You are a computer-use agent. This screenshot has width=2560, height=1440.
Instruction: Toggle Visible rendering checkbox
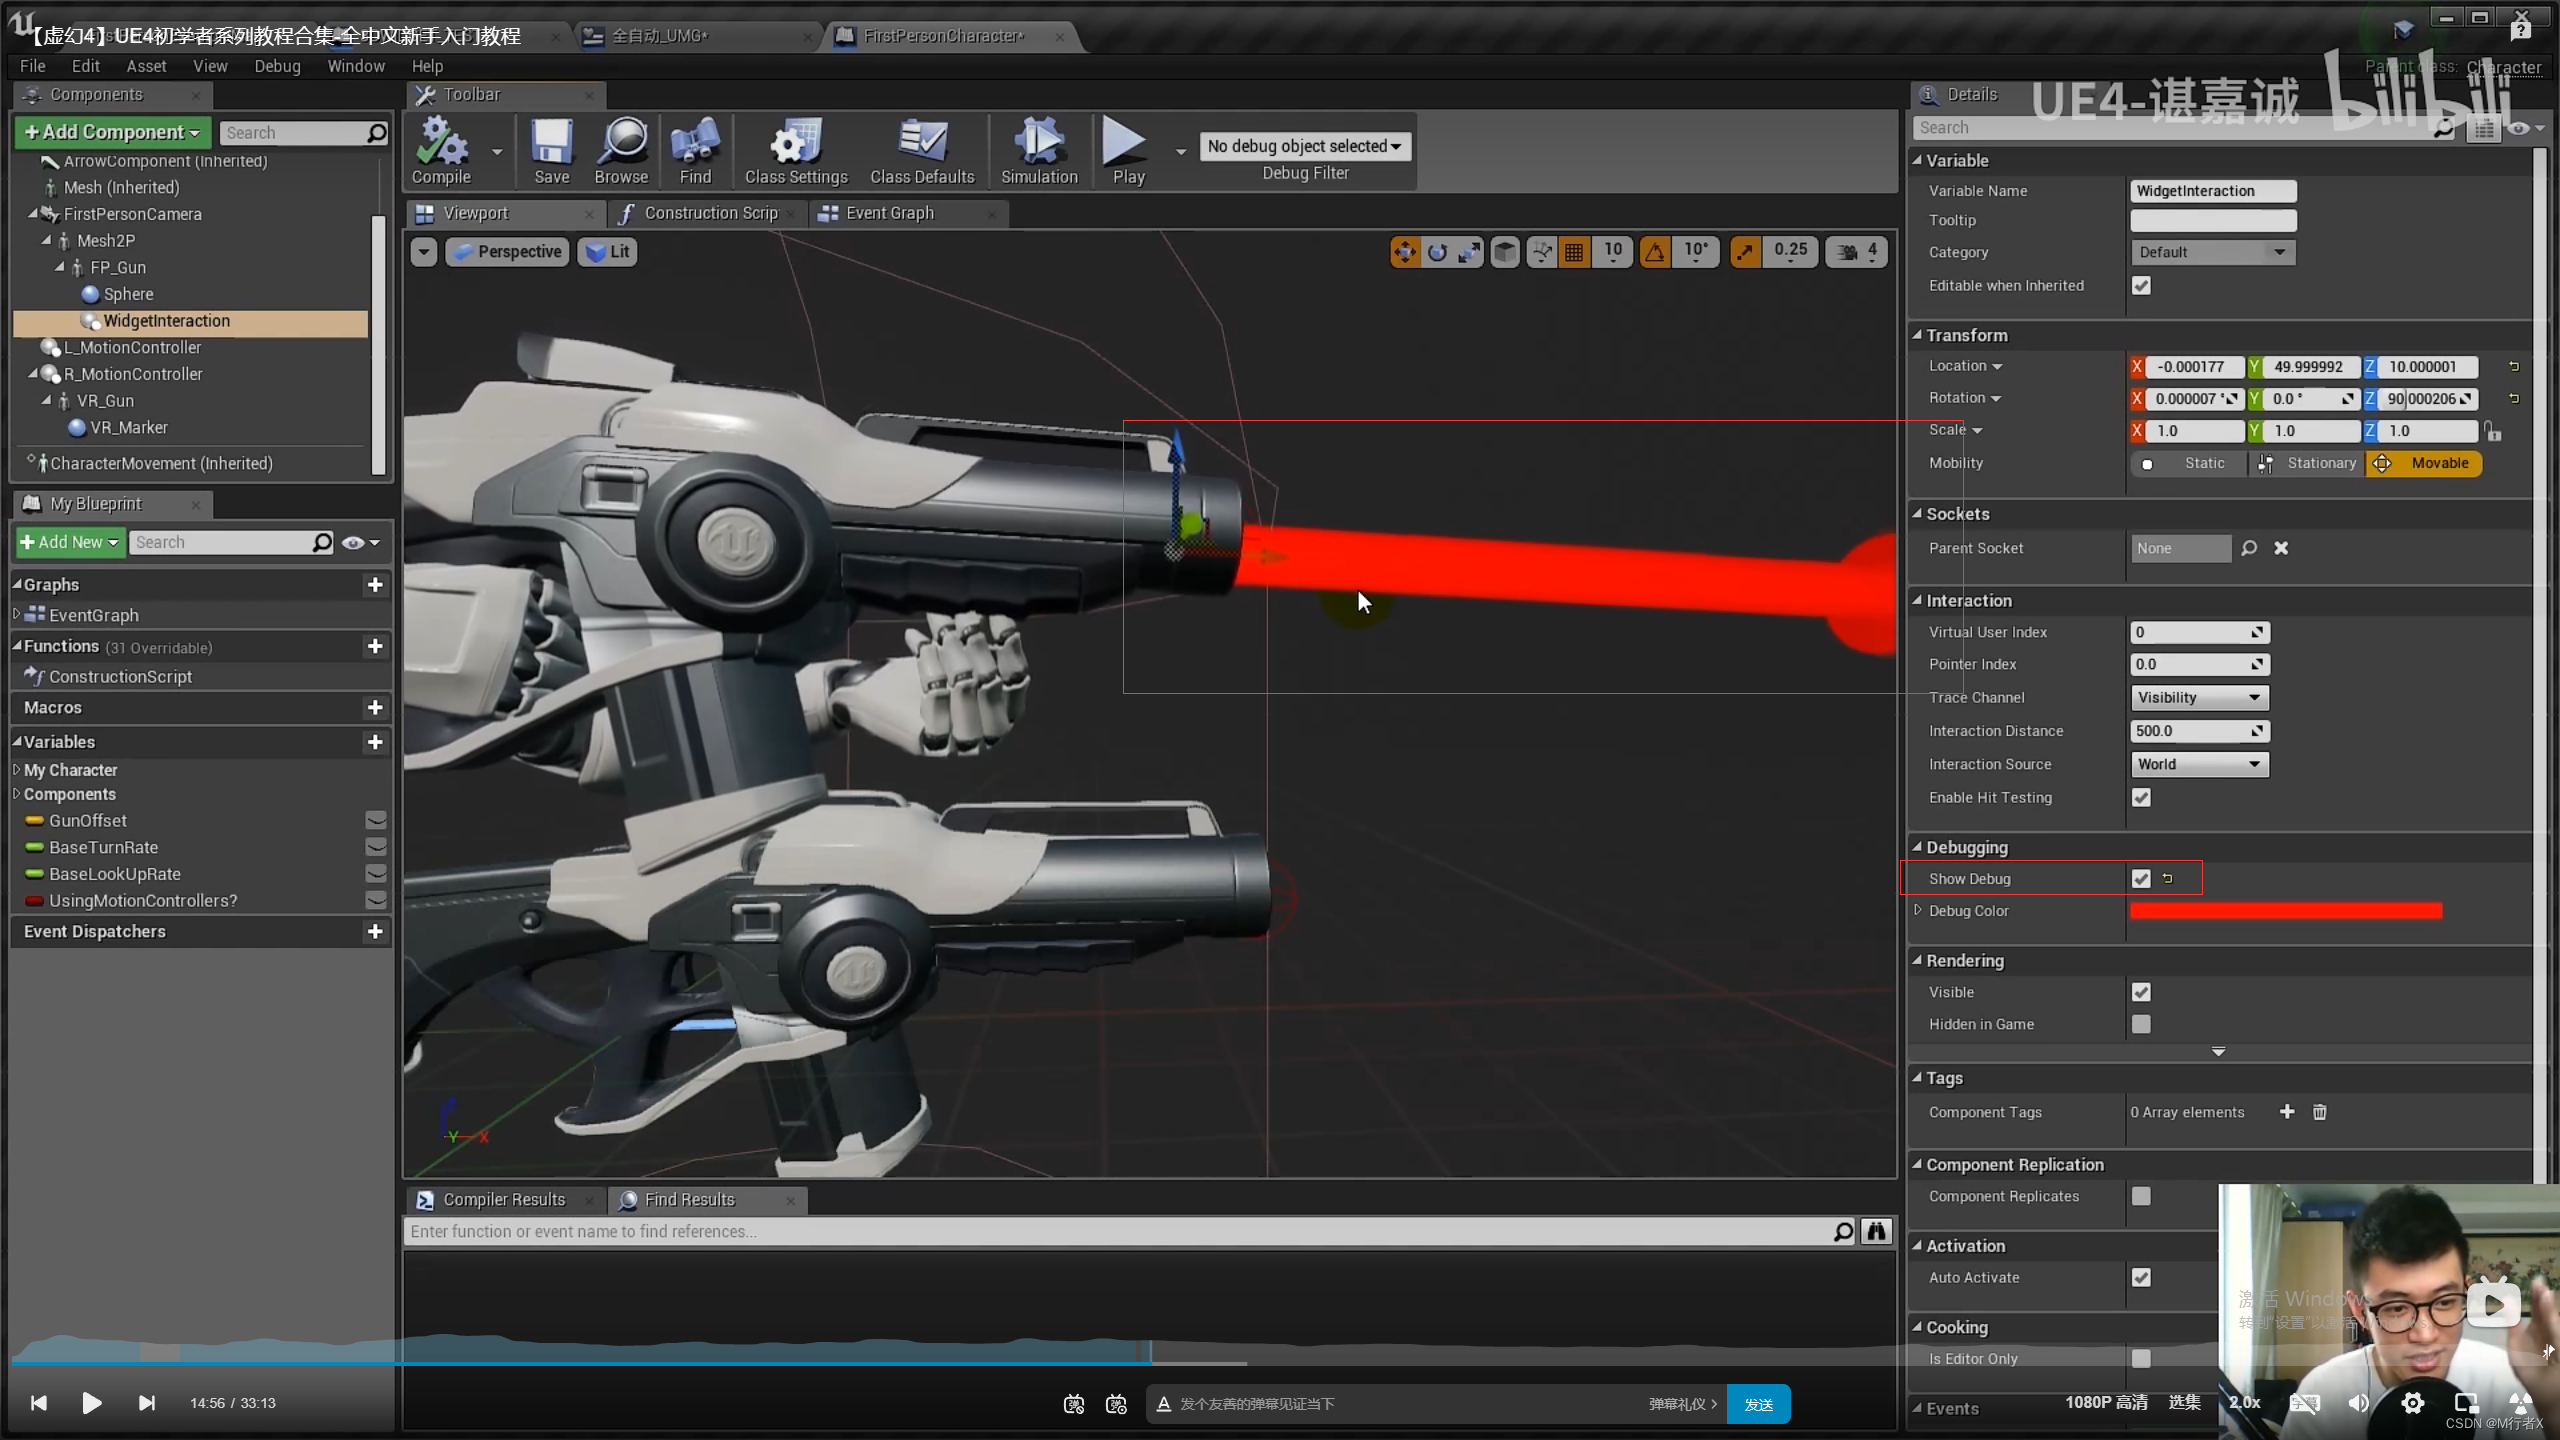pos(2142,992)
